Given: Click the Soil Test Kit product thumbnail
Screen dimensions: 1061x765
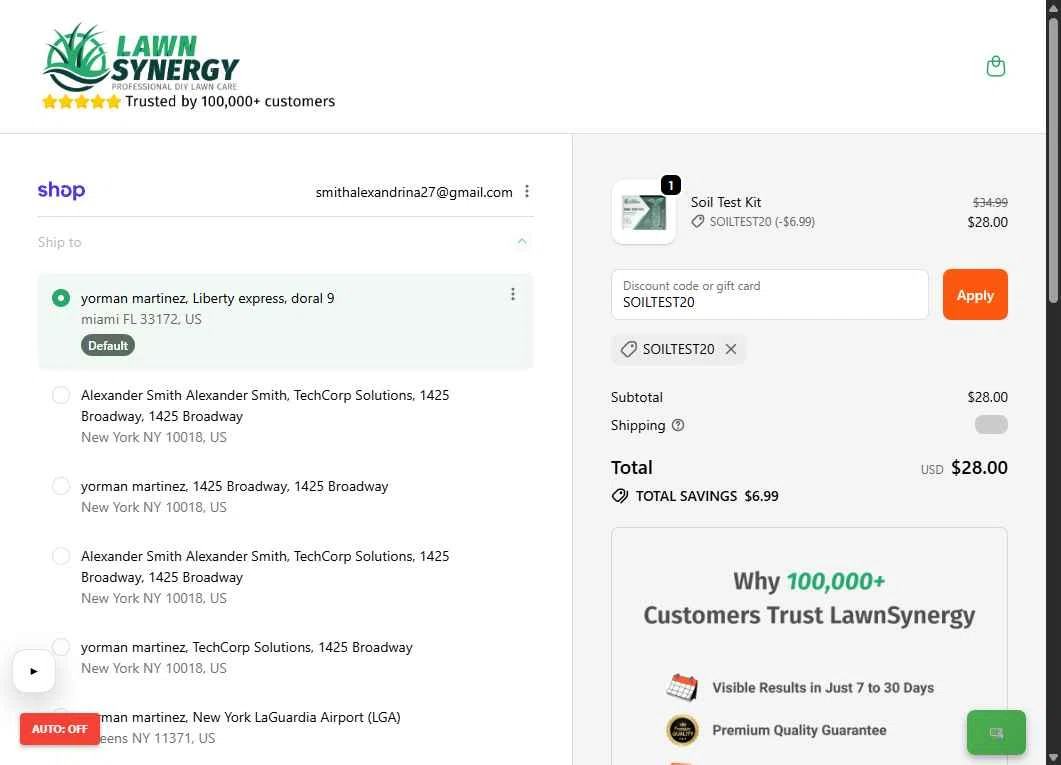Looking at the screenshot, I should [644, 212].
